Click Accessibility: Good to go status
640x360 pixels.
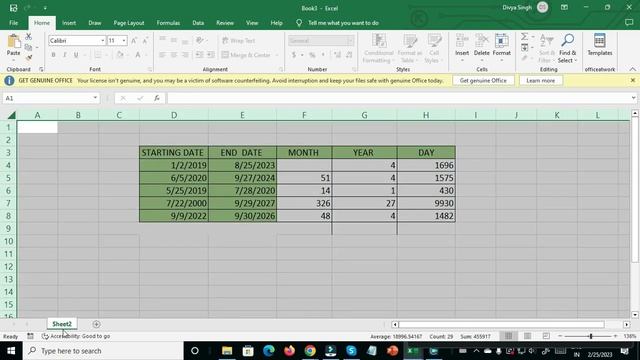[x=76, y=336]
